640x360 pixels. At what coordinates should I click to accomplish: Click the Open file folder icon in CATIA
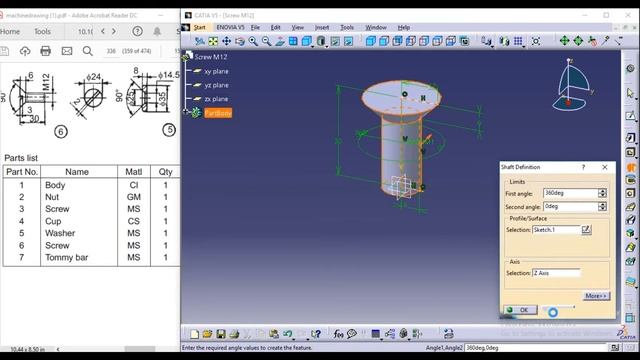207,334
